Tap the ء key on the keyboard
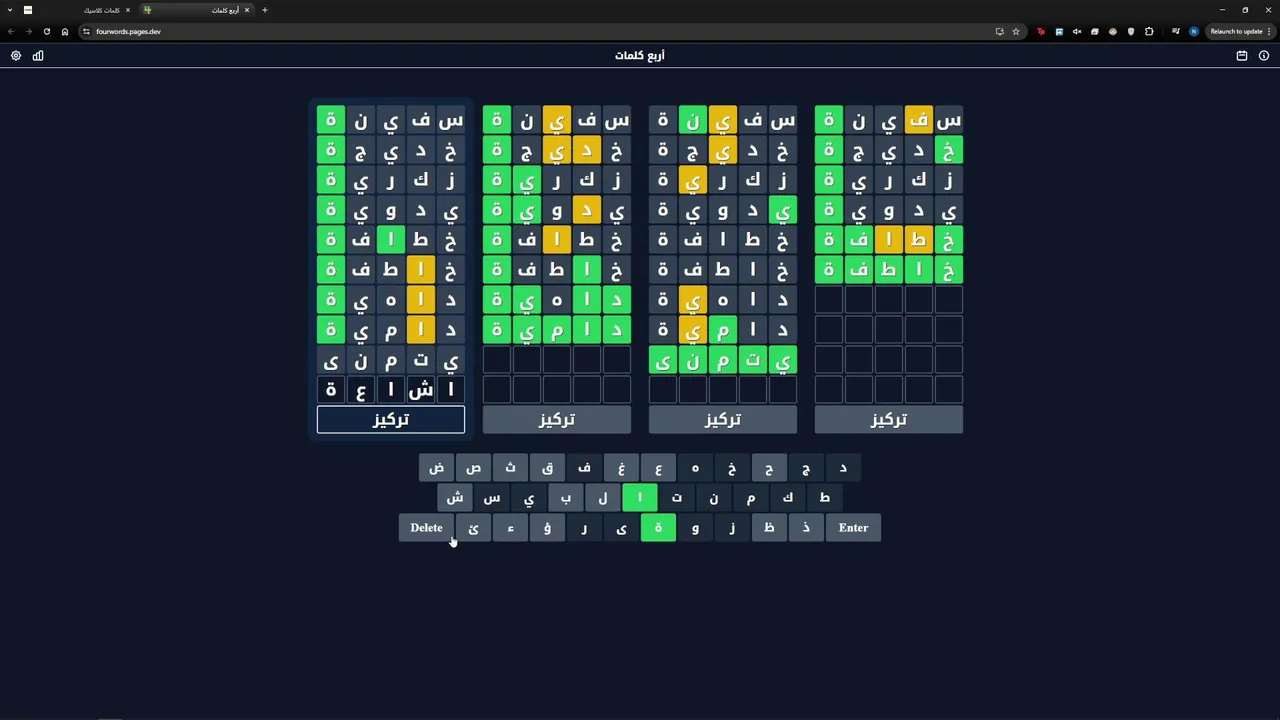 (510, 528)
